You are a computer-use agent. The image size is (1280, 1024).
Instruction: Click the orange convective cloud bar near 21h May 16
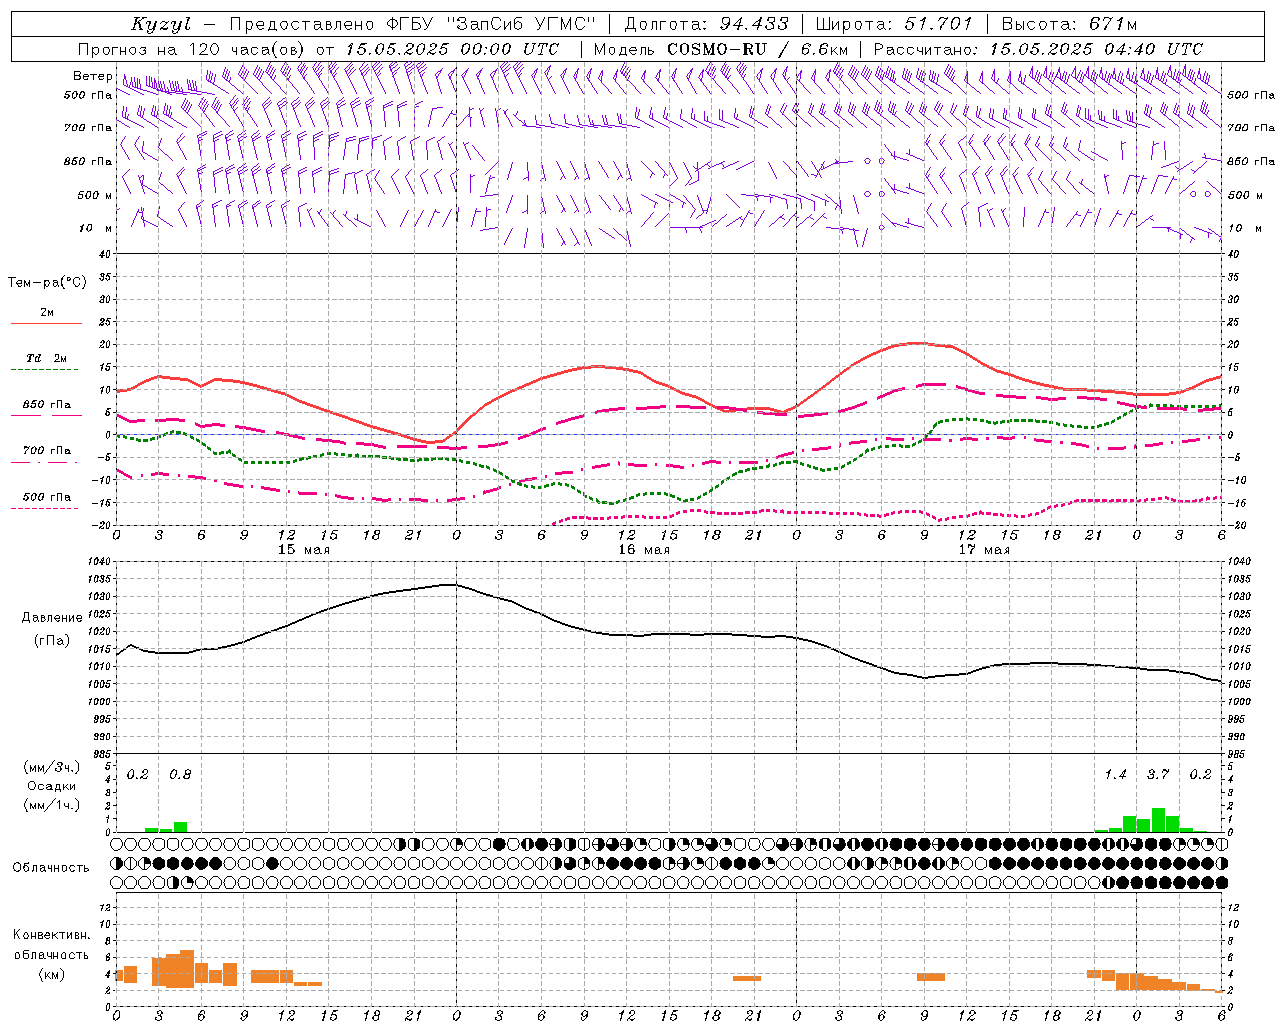[x=747, y=978]
